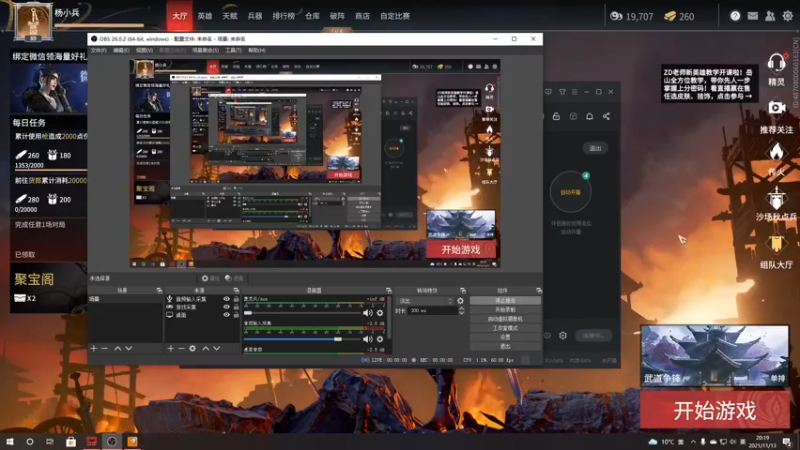Open the game mail envelope icon

(753, 16)
